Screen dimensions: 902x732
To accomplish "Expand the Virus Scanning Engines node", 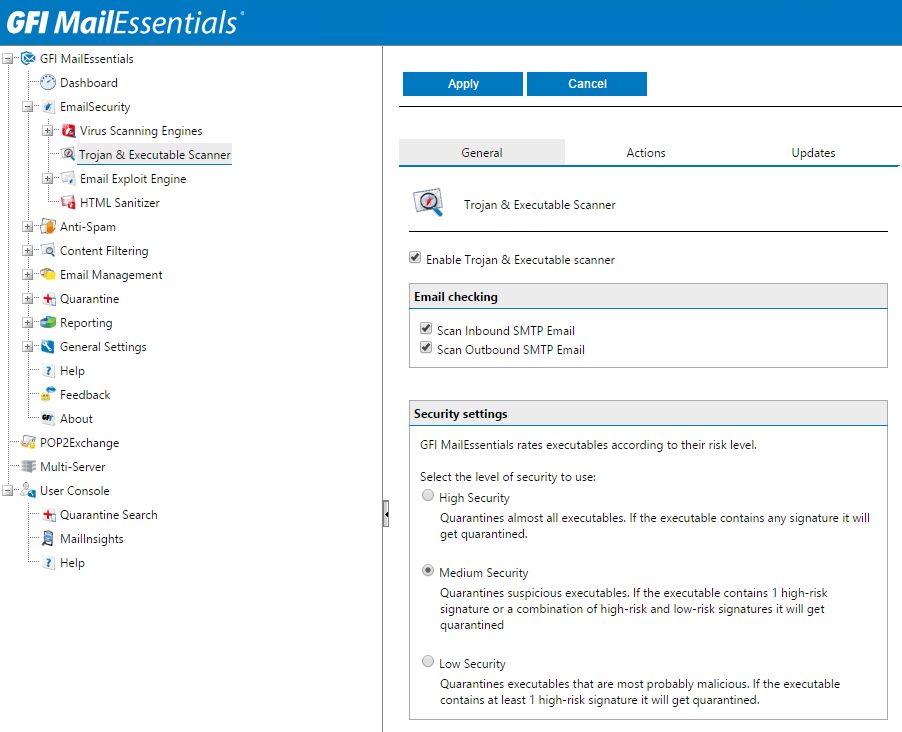I will tap(48, 131).
